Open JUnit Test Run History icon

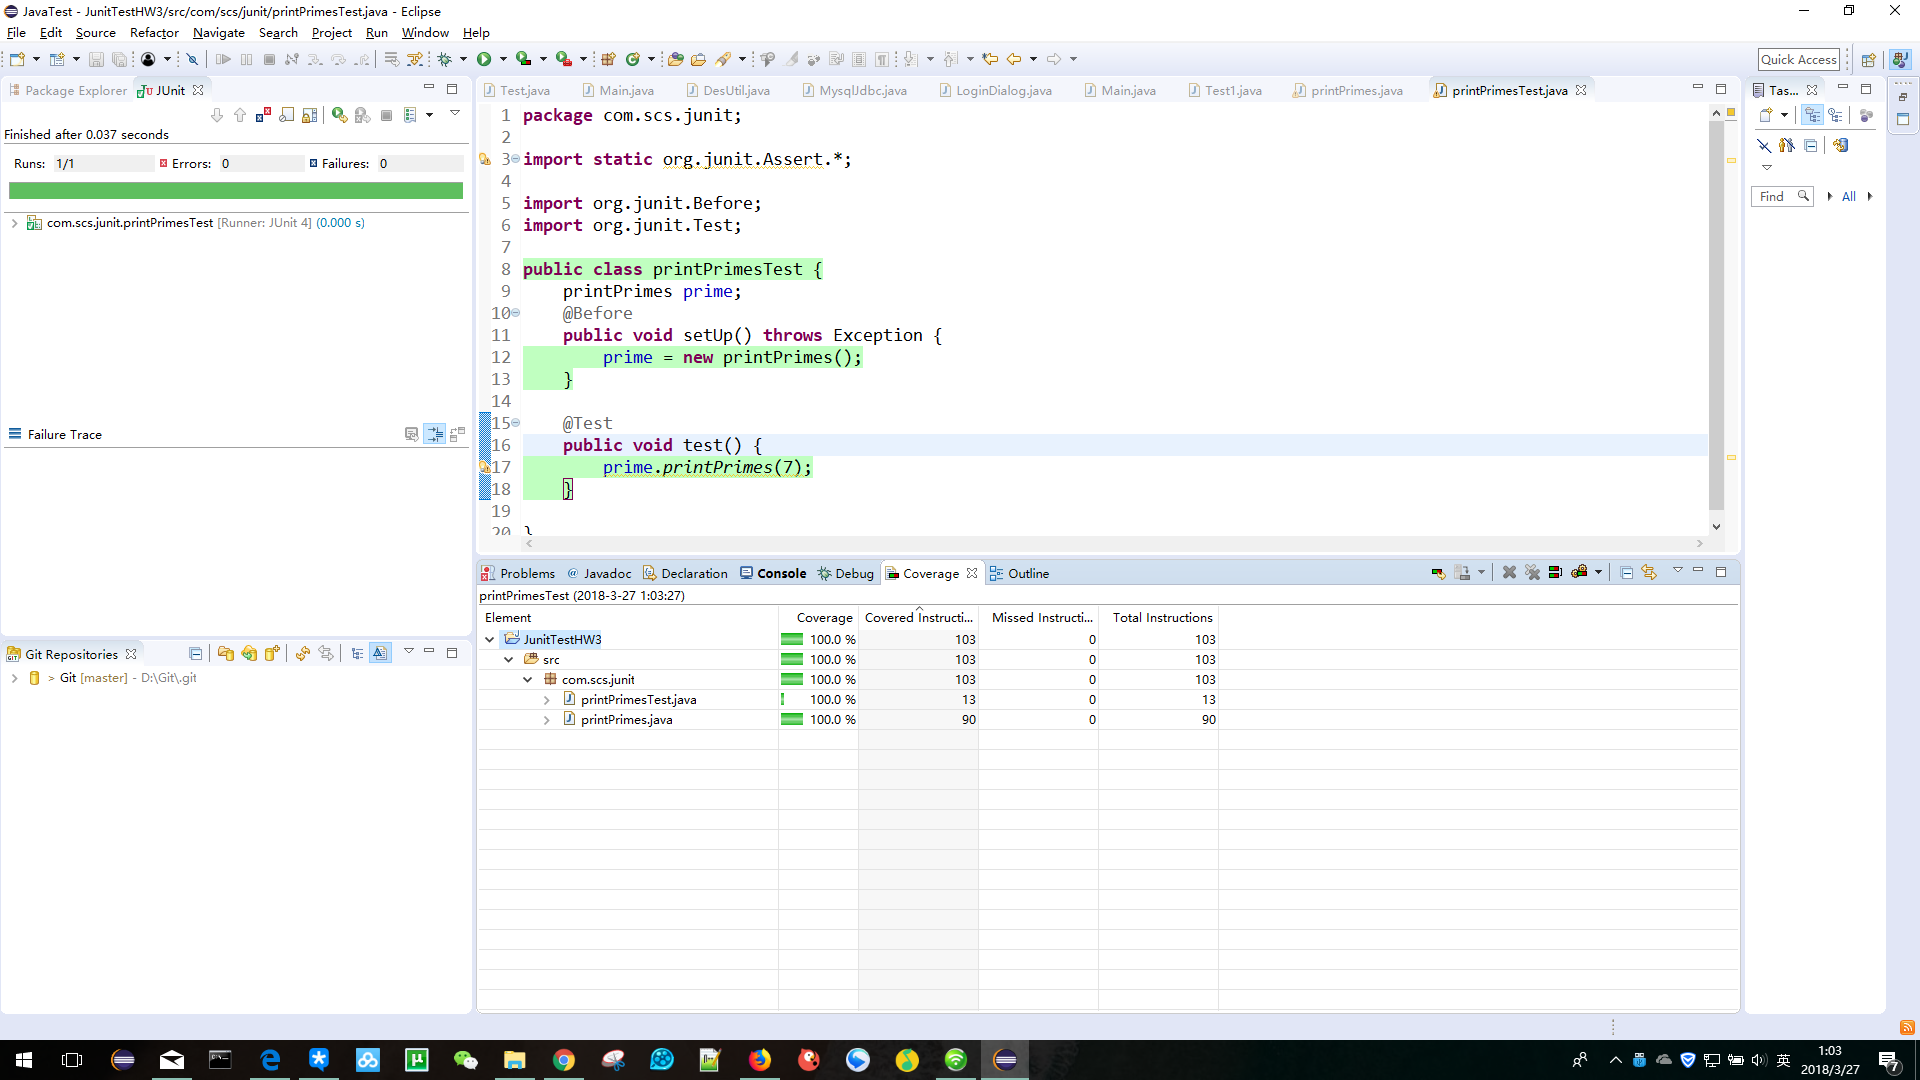[x=410, y=115]
